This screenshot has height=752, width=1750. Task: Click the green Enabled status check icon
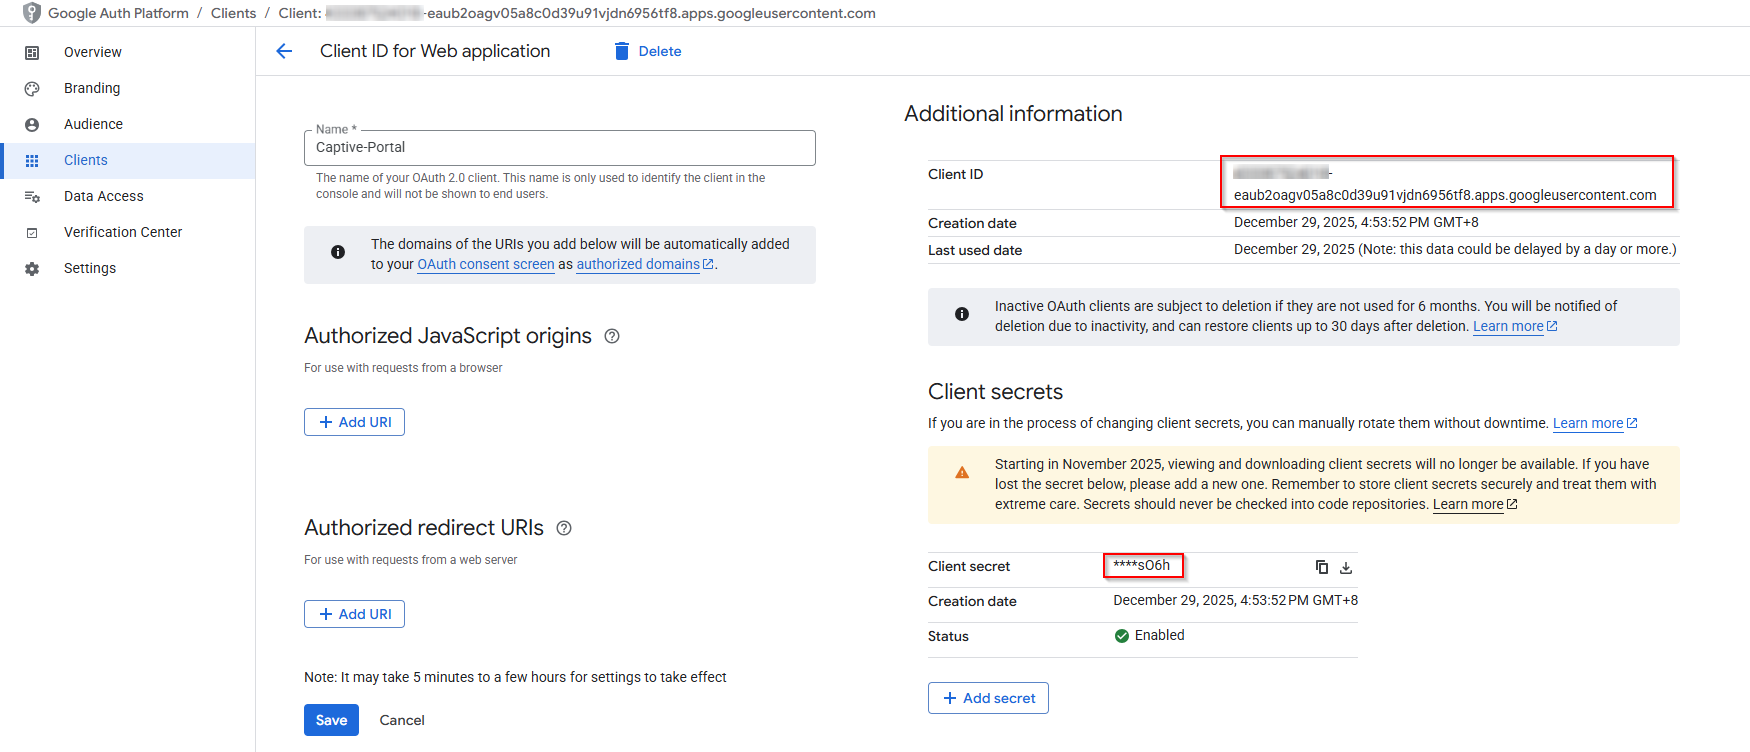(x=1122, y=636)
